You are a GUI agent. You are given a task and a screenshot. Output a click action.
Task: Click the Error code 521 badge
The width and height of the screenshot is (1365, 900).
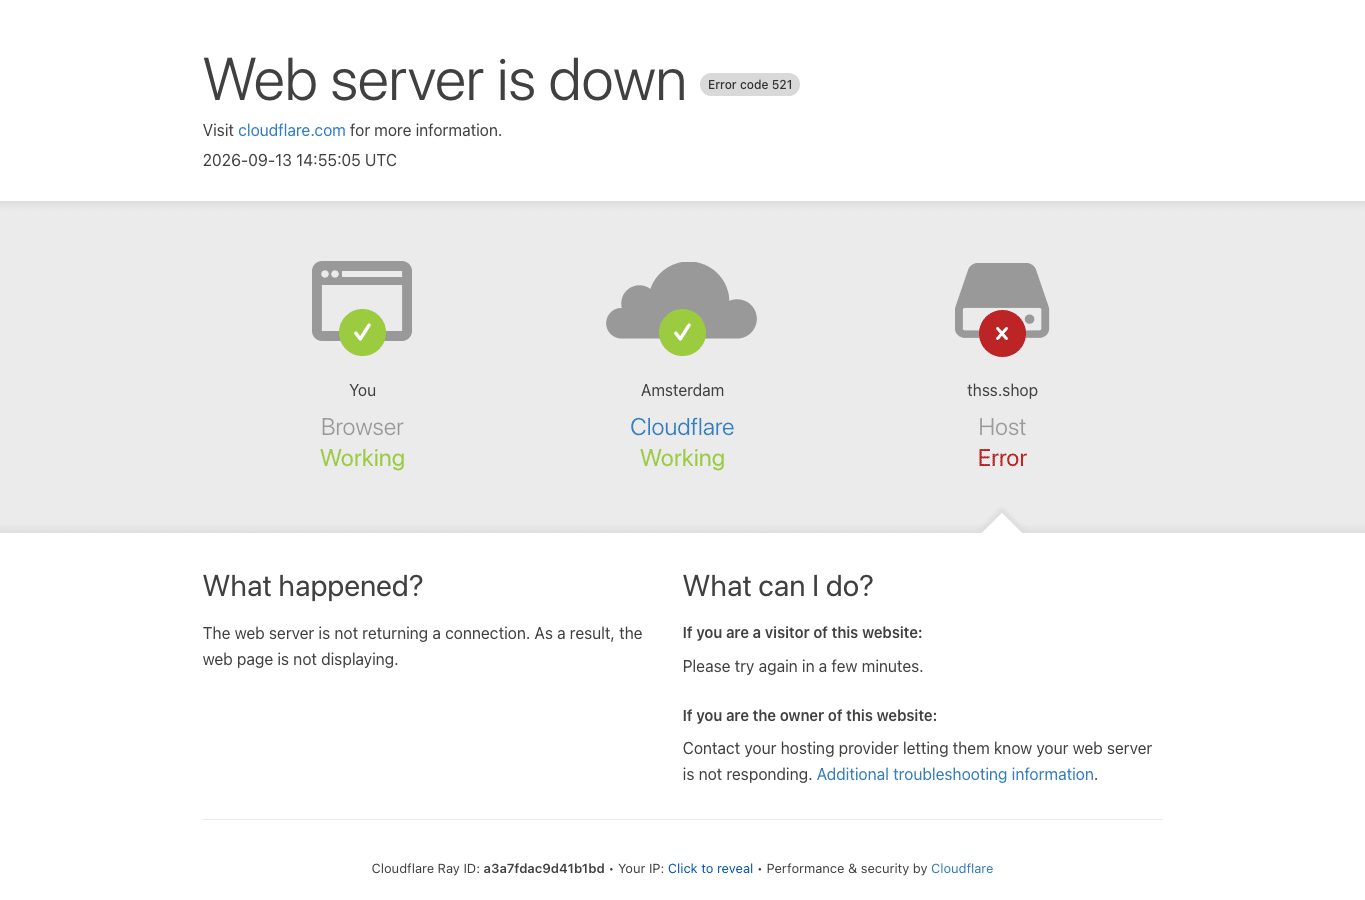tap(750, 85)
